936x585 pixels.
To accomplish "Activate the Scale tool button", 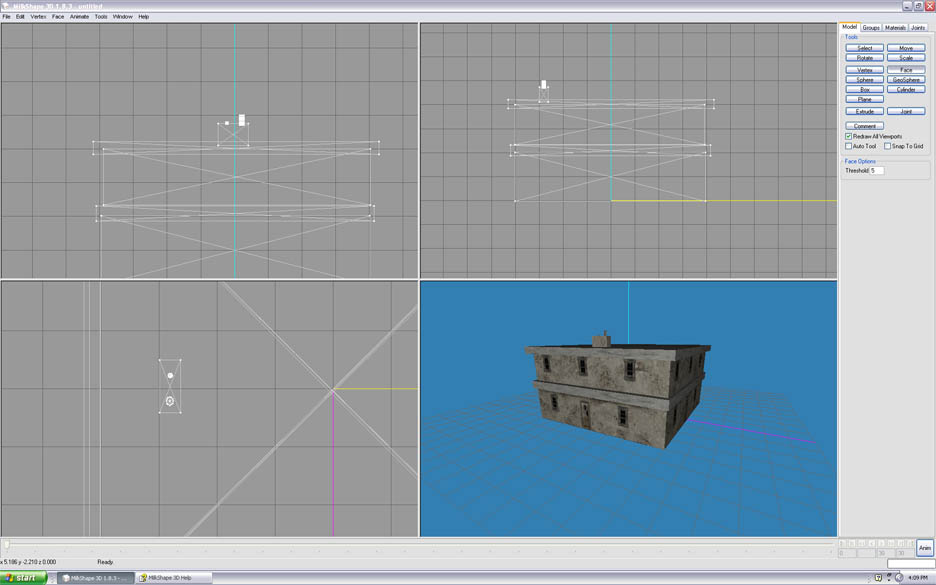I will (906, 58).
